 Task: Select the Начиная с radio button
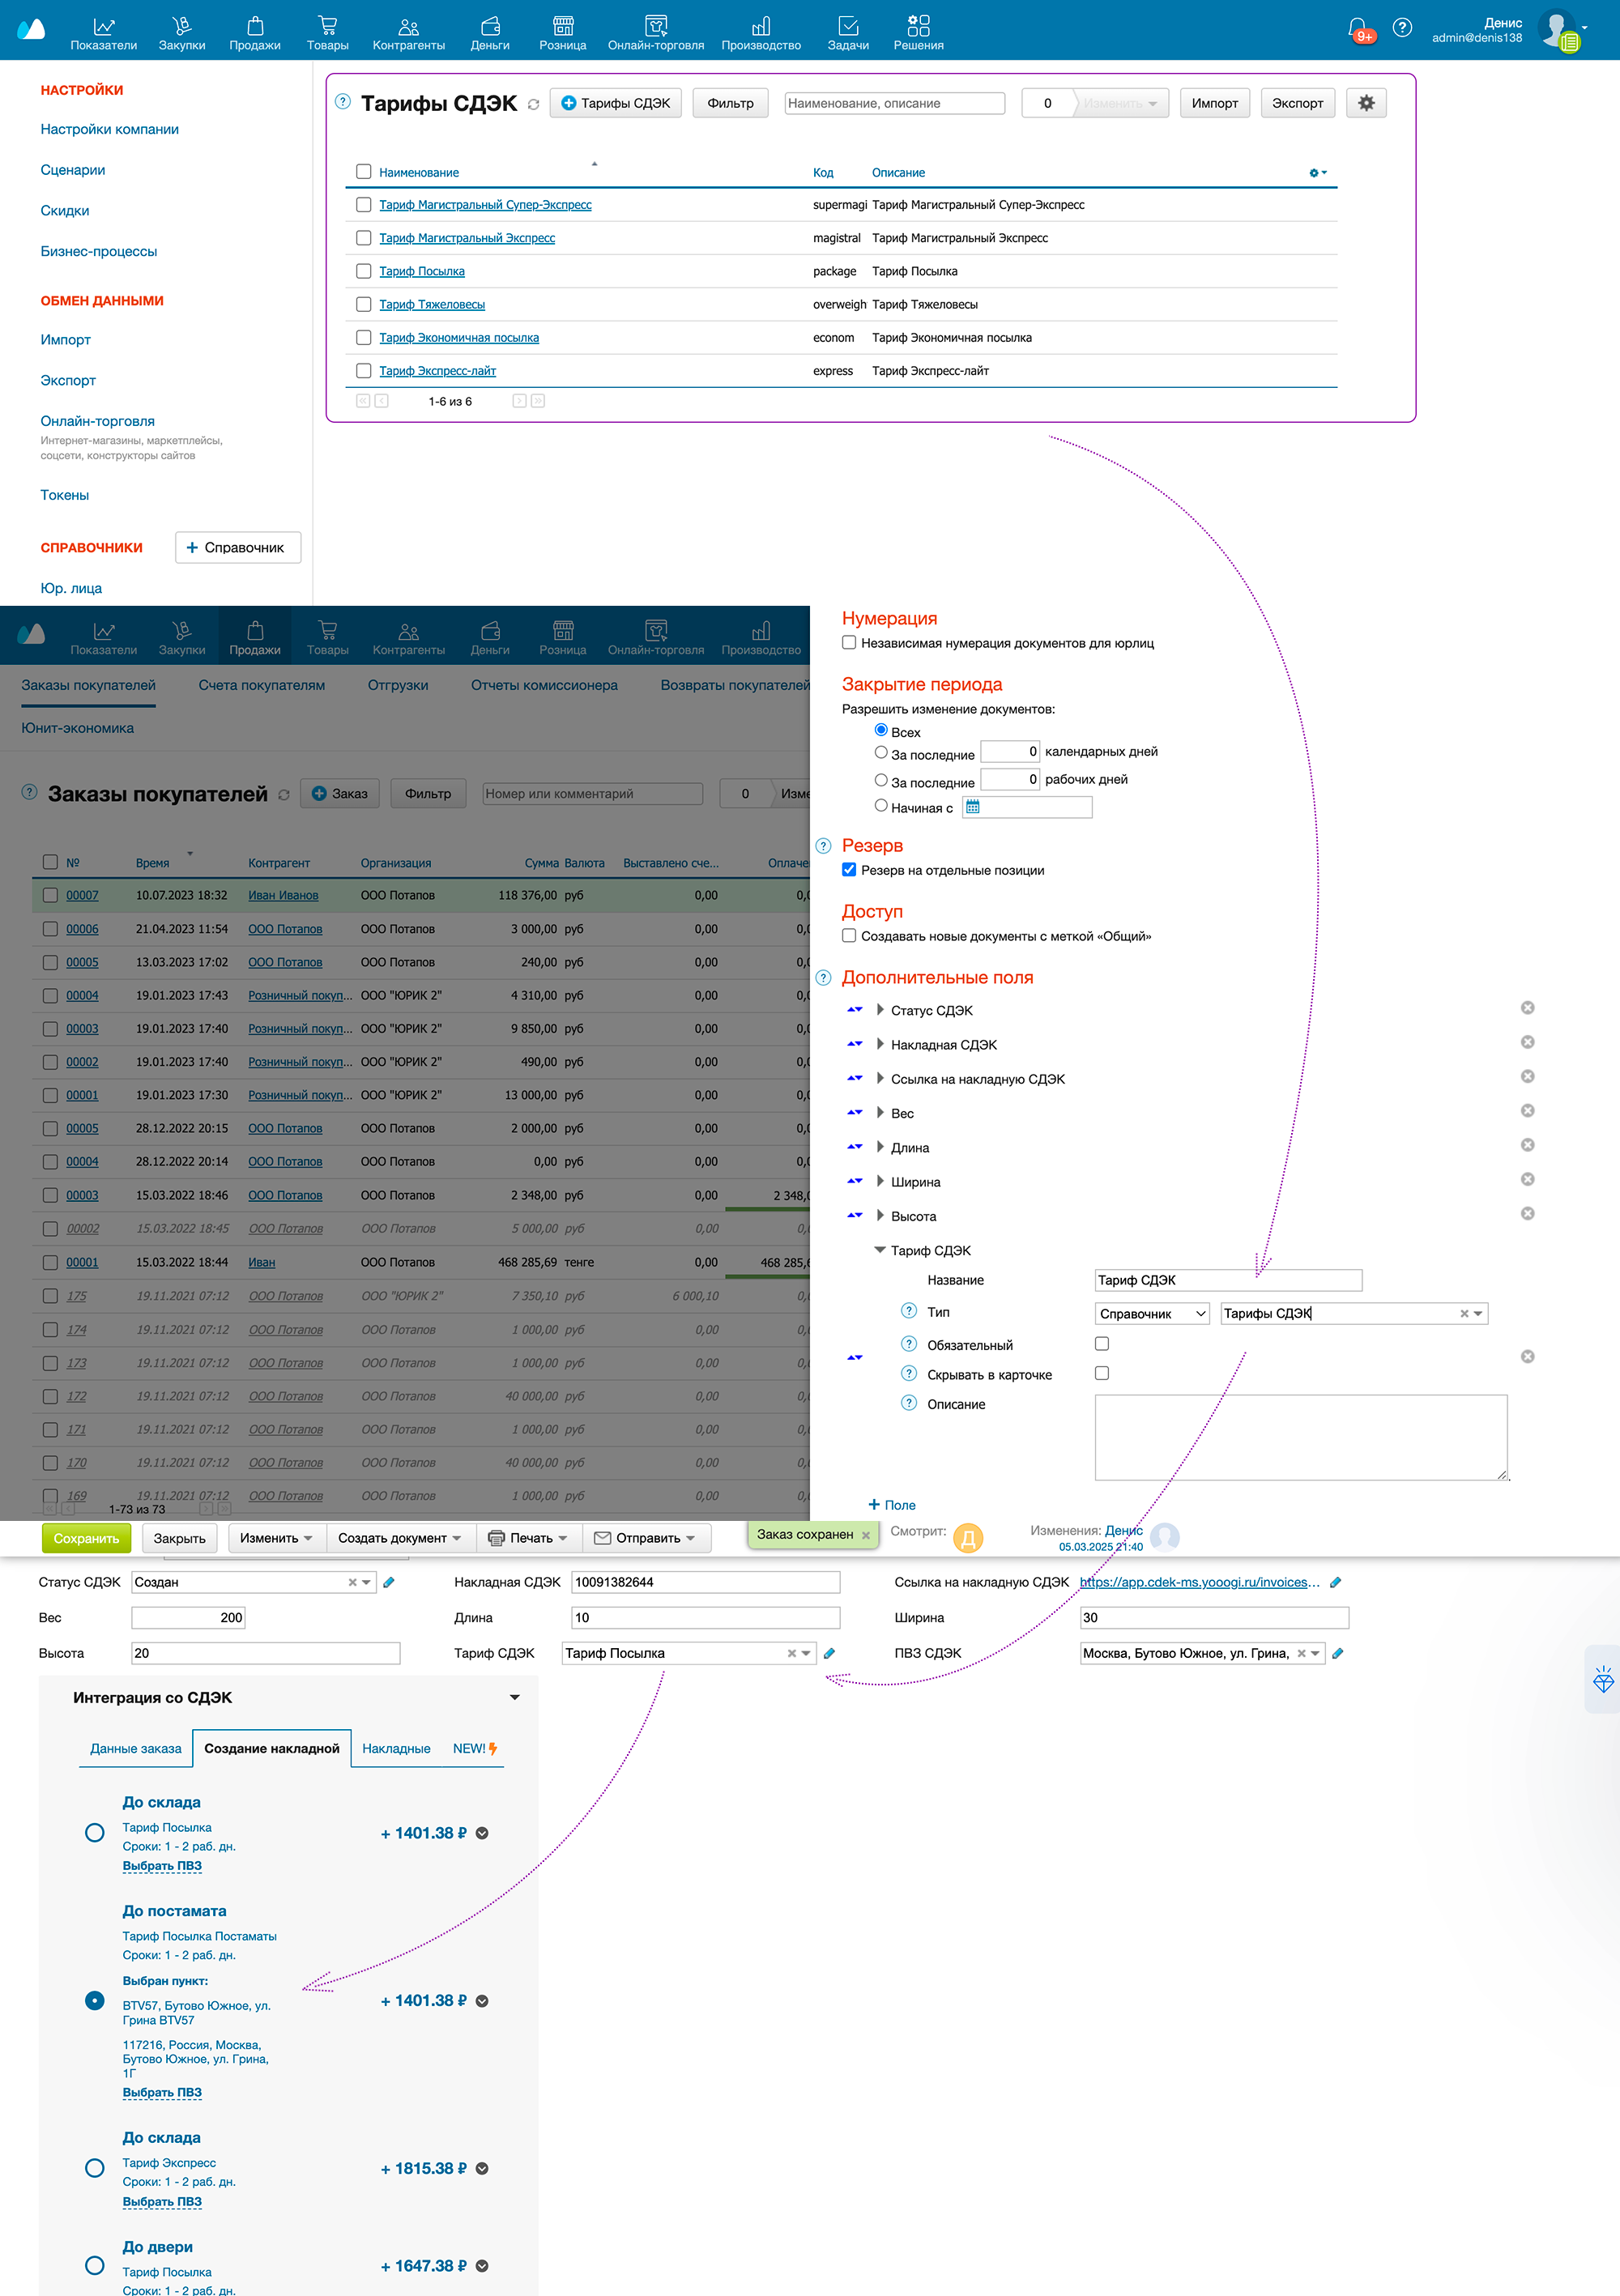coord(881,806)
